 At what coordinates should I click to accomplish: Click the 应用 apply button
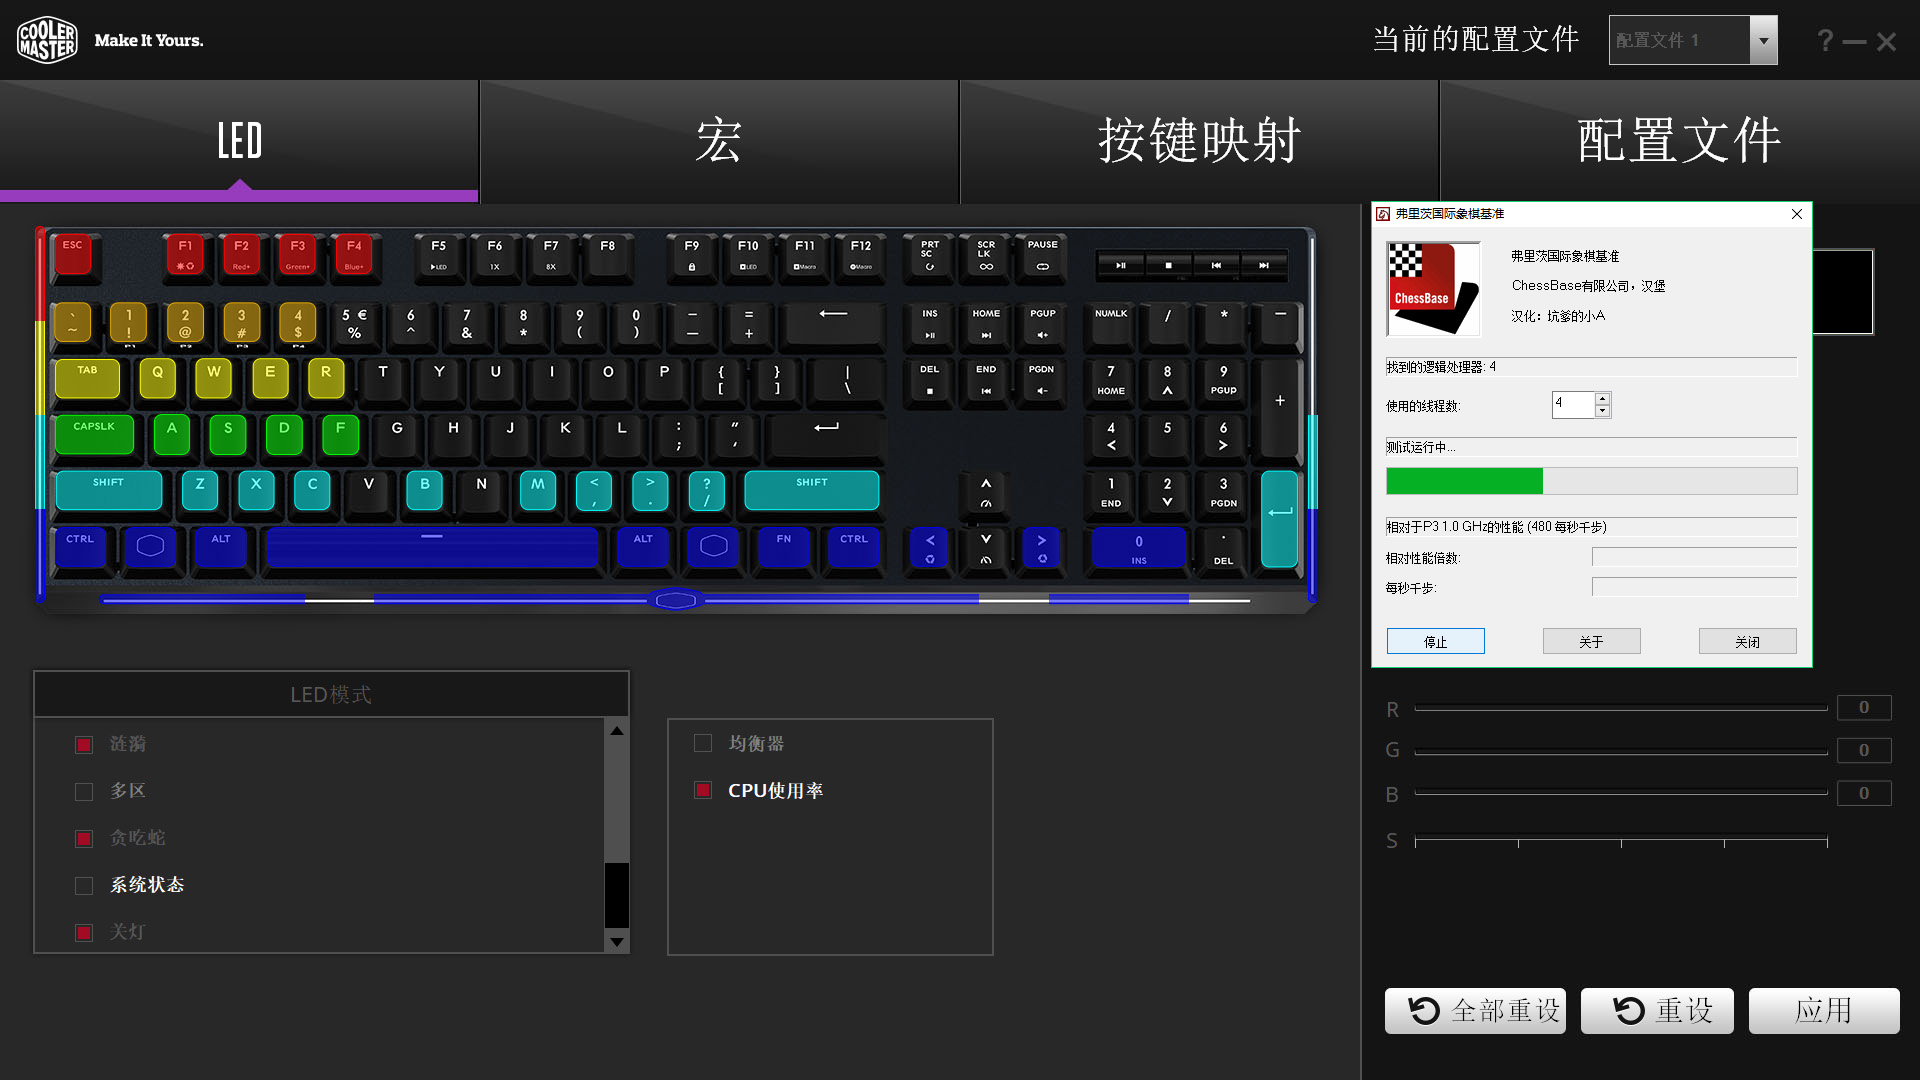(1823, 1011)
